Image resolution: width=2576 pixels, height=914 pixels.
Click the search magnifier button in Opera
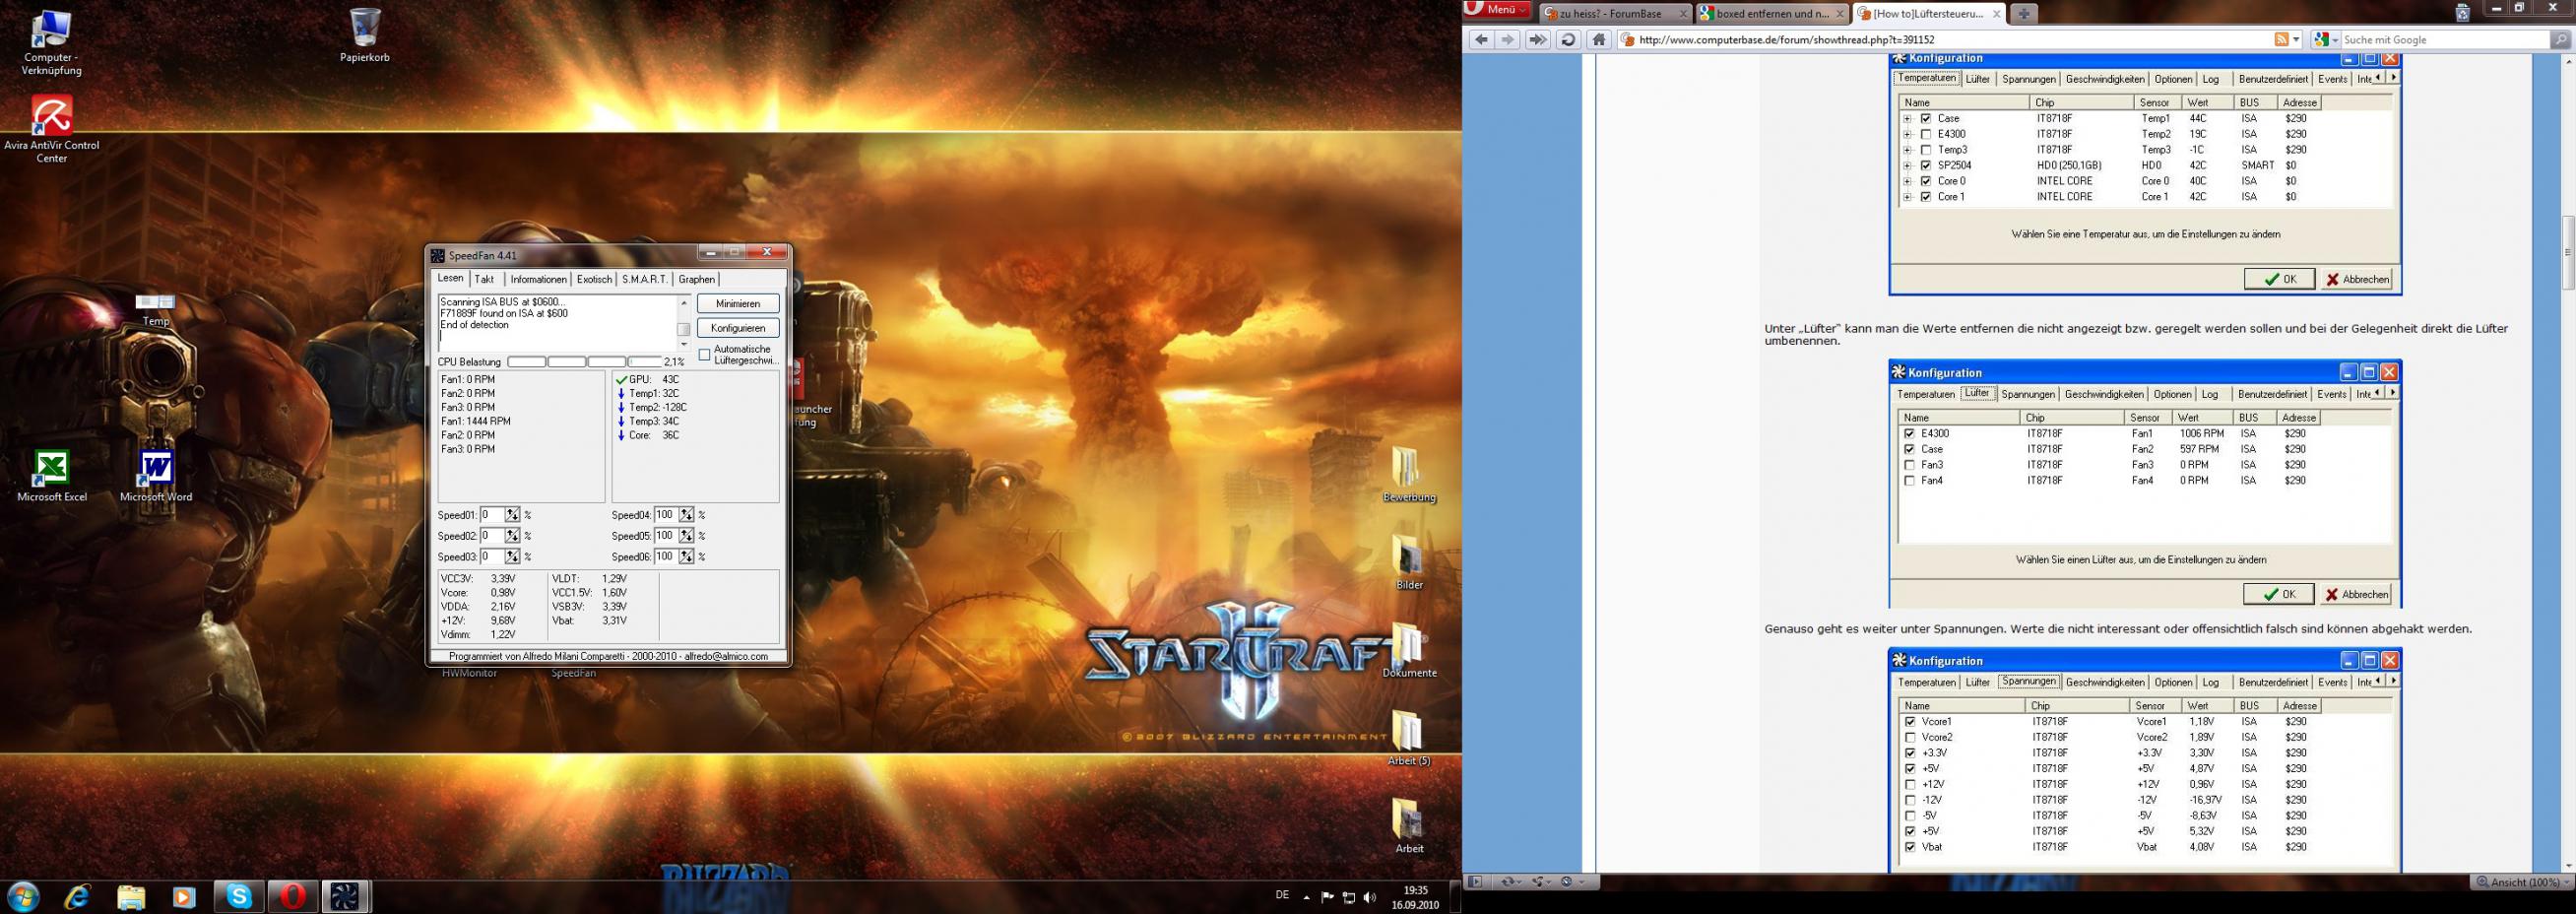click(2560, 40)
